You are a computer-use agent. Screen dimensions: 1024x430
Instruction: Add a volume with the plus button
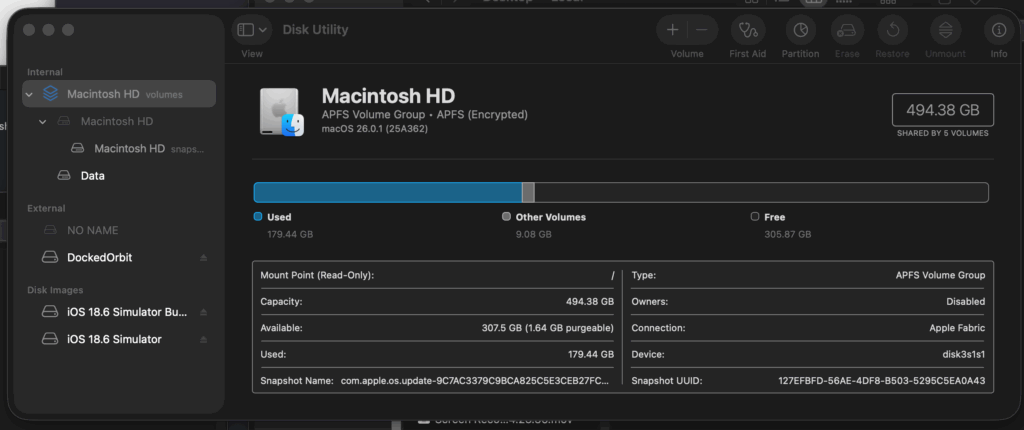point(673,30)
